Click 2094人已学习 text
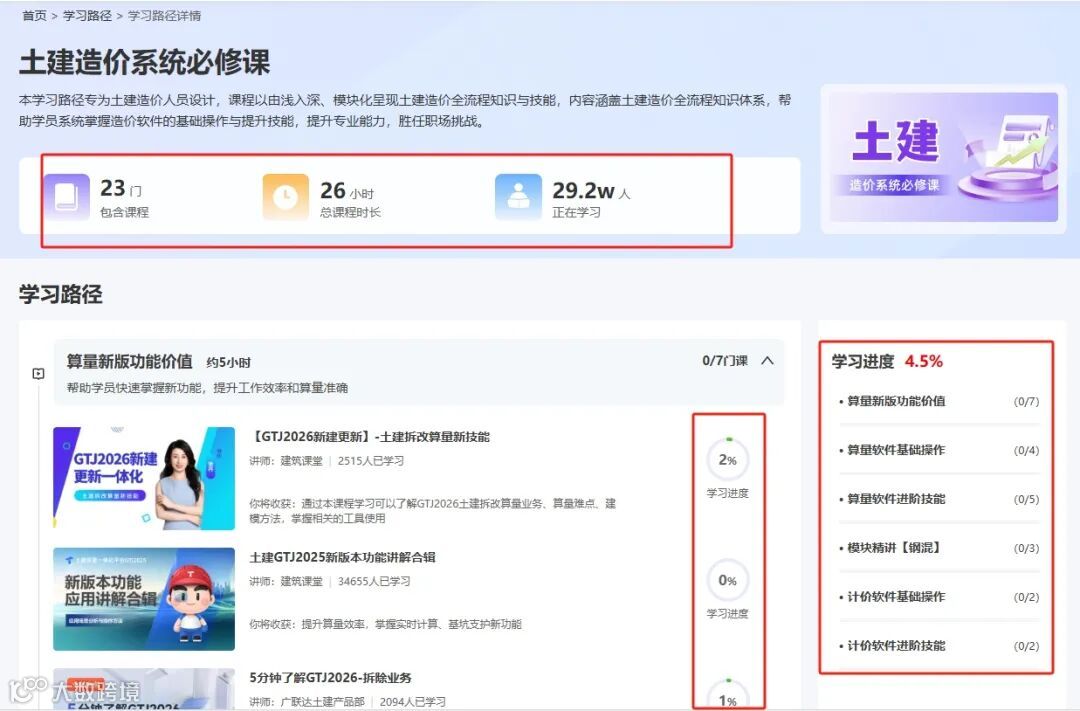 pos(413,701)
